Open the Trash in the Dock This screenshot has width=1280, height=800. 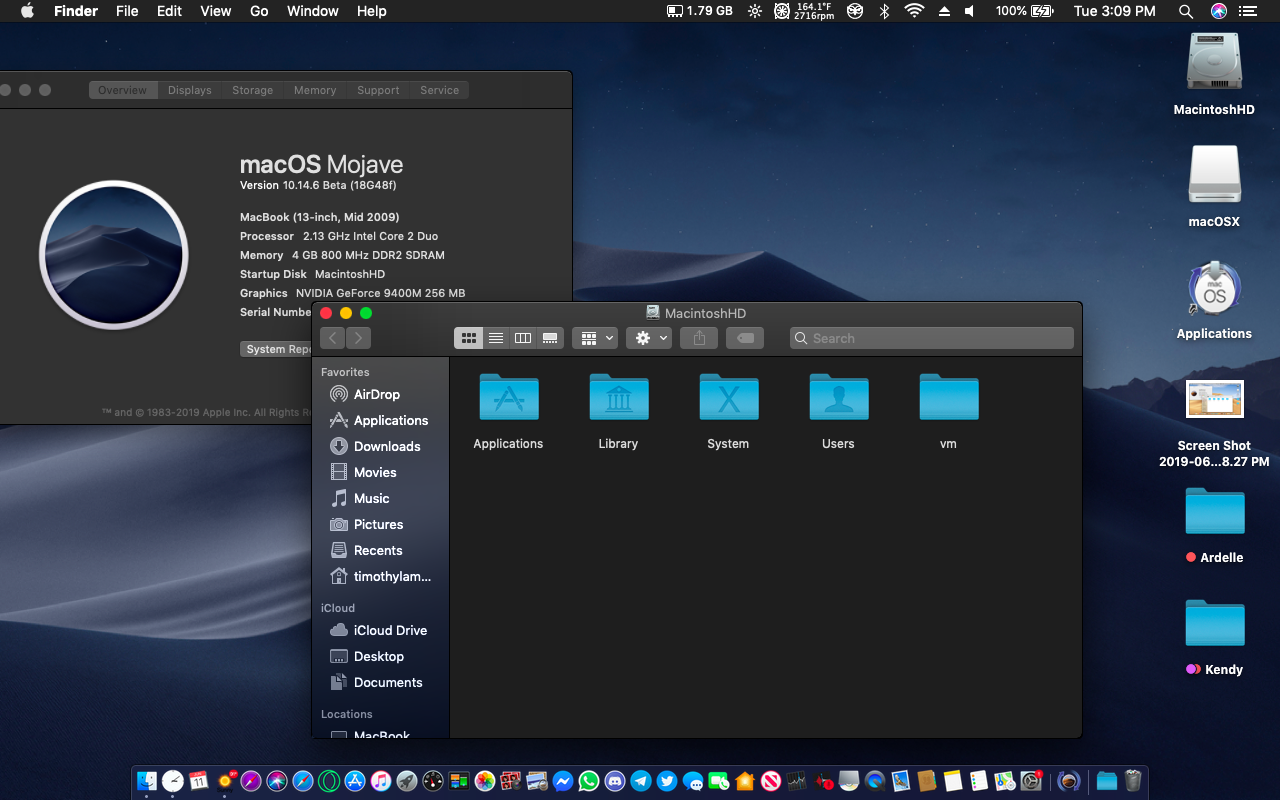point(1133,781)
